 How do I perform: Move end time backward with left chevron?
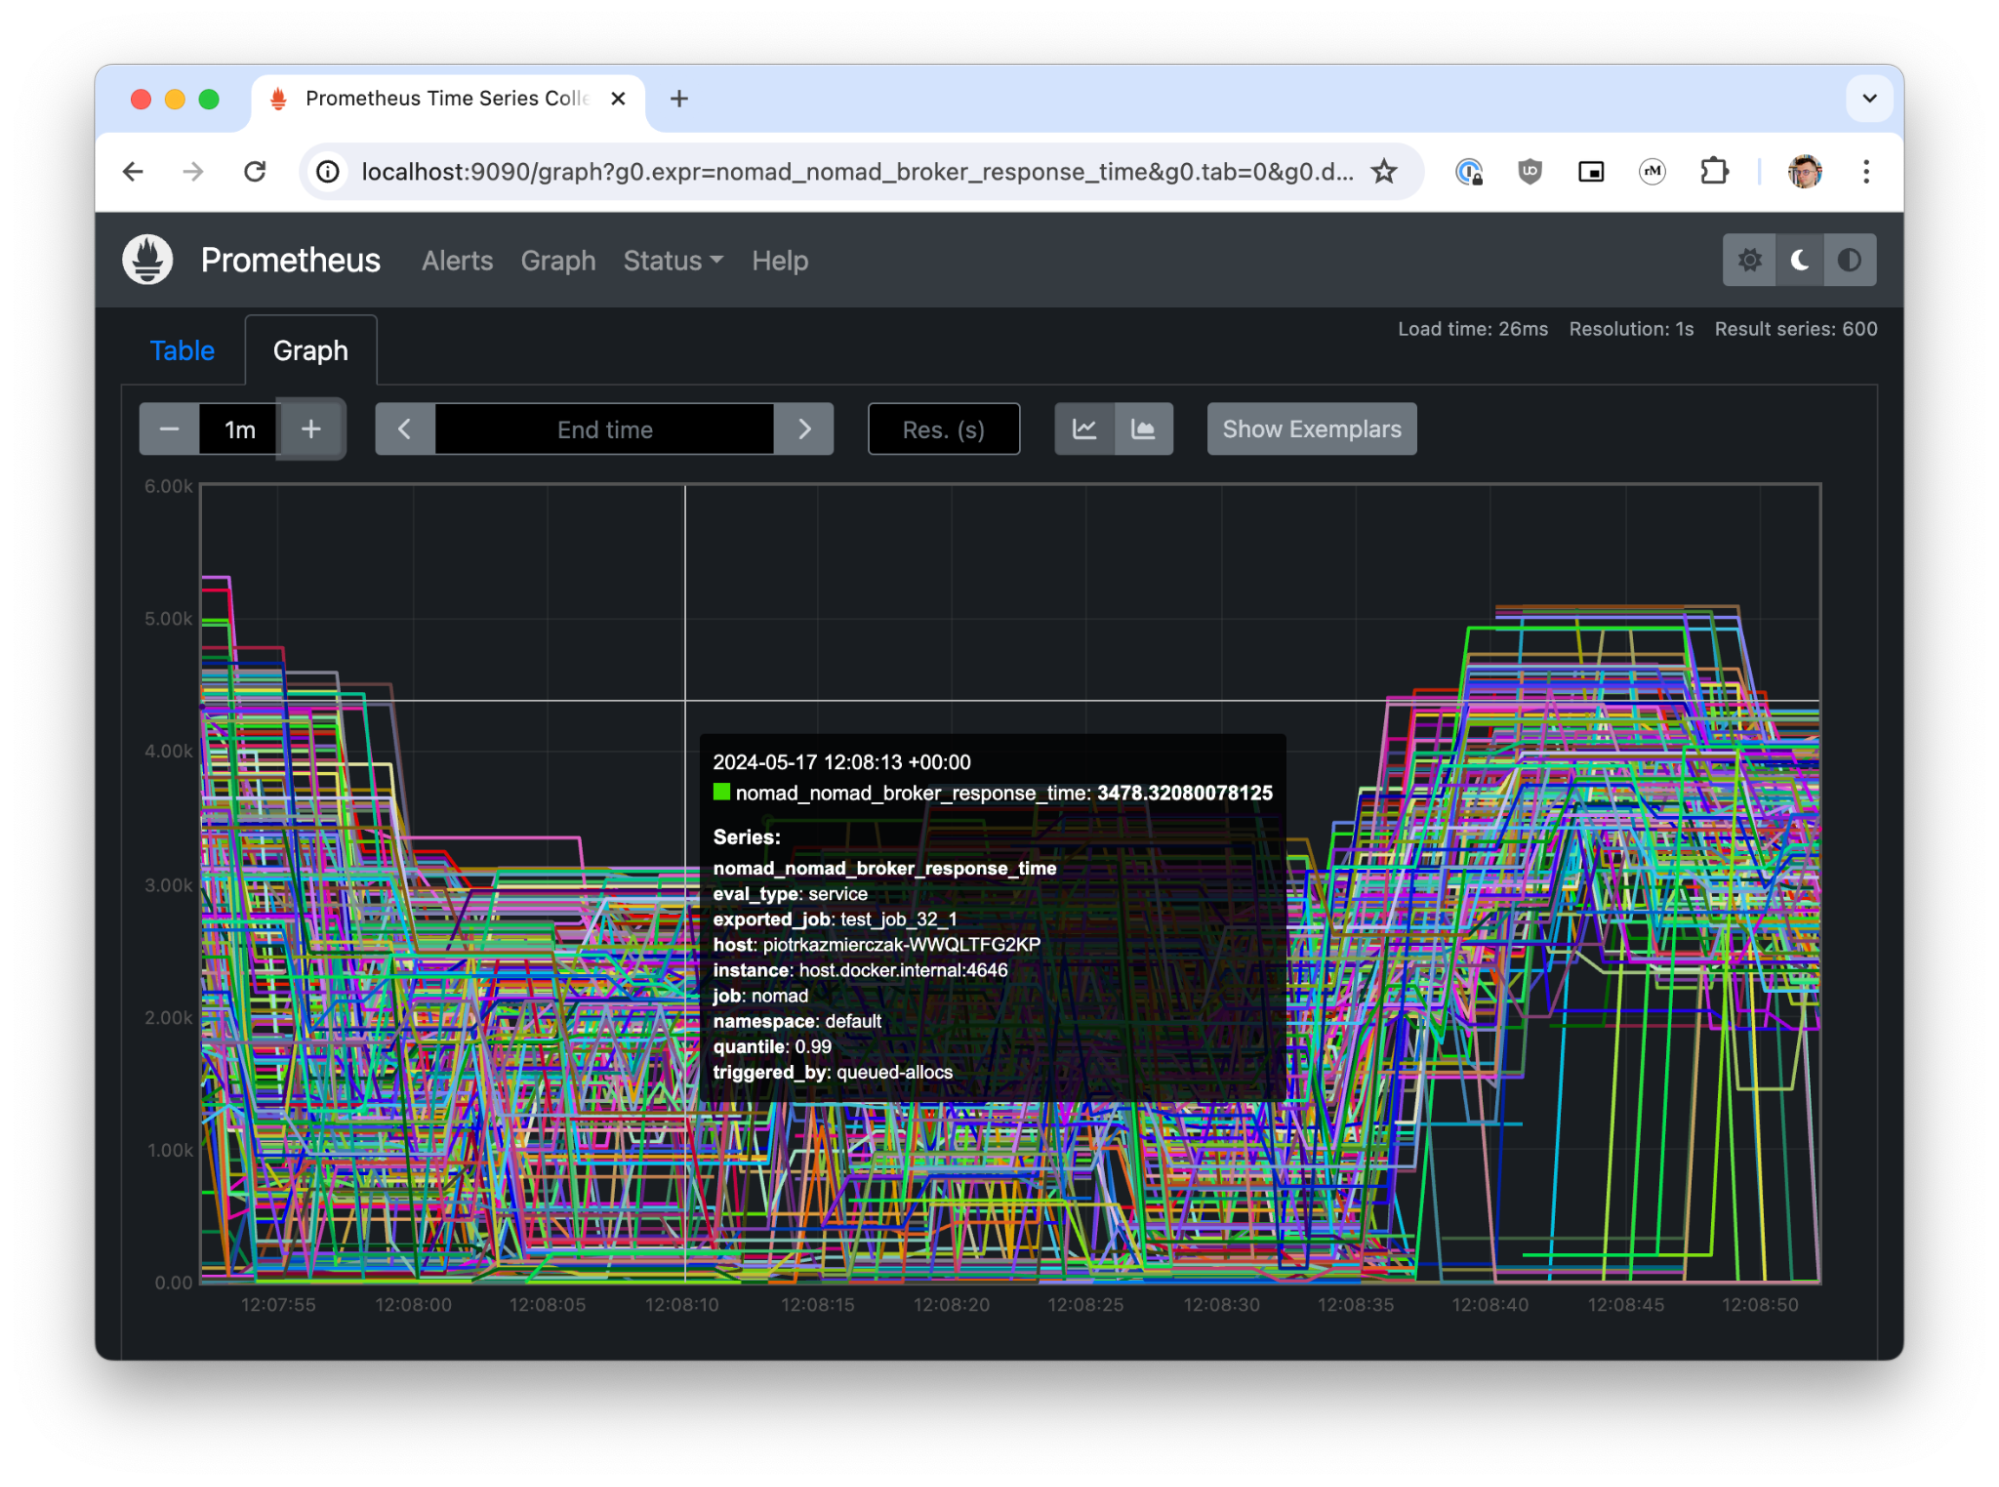405,429
